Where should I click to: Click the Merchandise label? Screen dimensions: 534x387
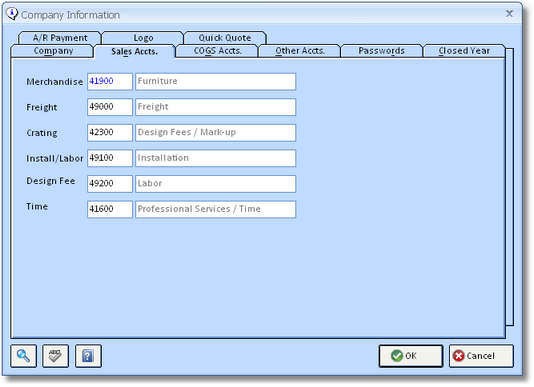[x=54, y=82]
